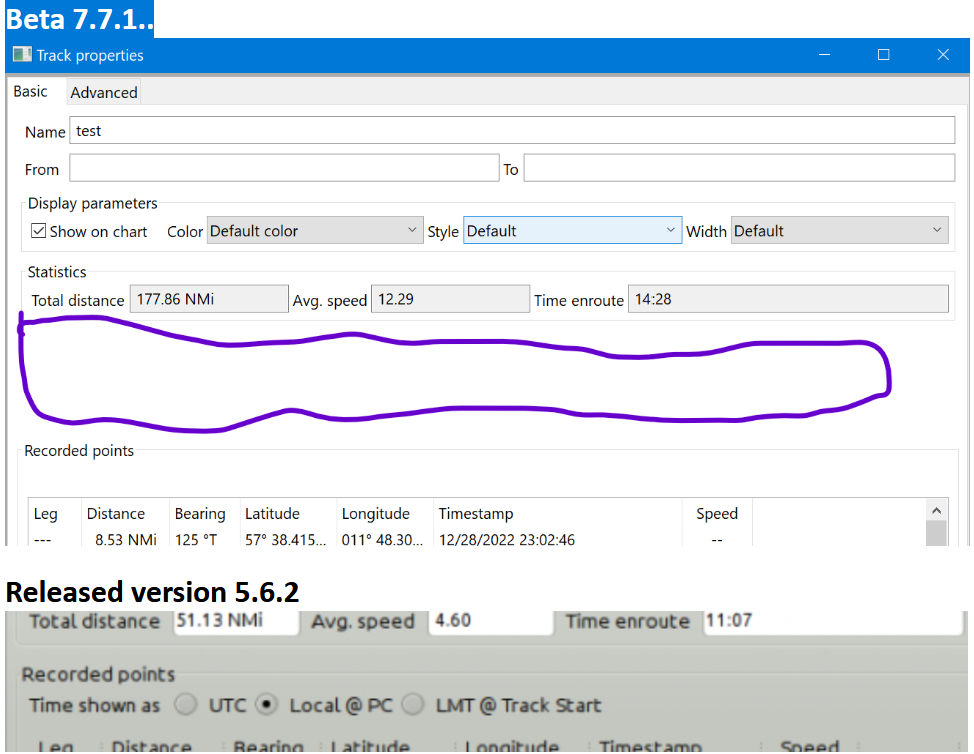Select the UTC time display radio button

(186, 705)
